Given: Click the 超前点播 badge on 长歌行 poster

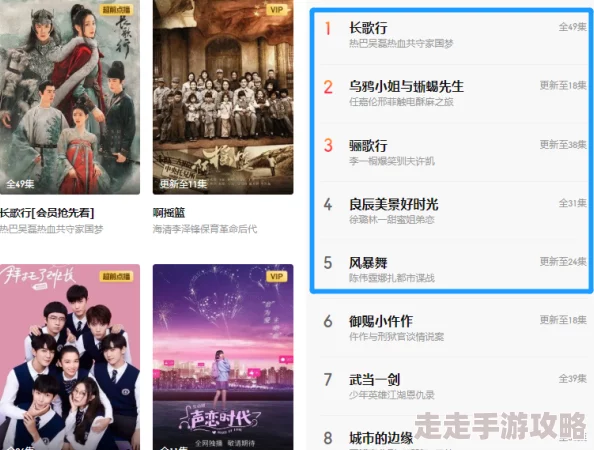Looking at the screenshot, I should [117, 9].
